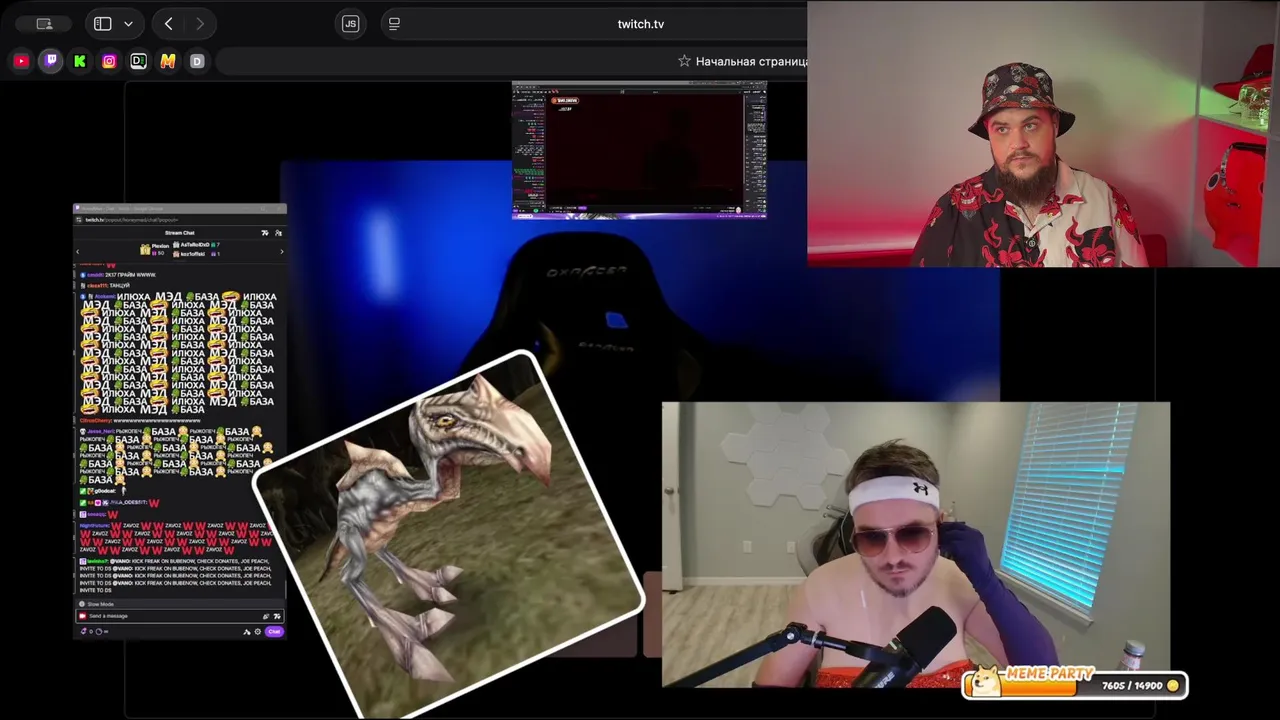Open page reader menu icon in address bar
Viewport: 1280px width, 720px height.
(394, 24)
